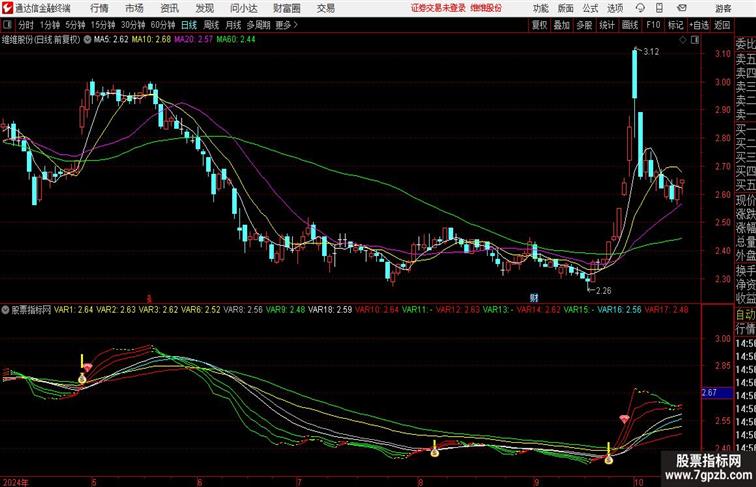The height and width of the screenshot is (487, 756).
Task: Click the yellow money-bag signal near May
Action: coord(82,379)
